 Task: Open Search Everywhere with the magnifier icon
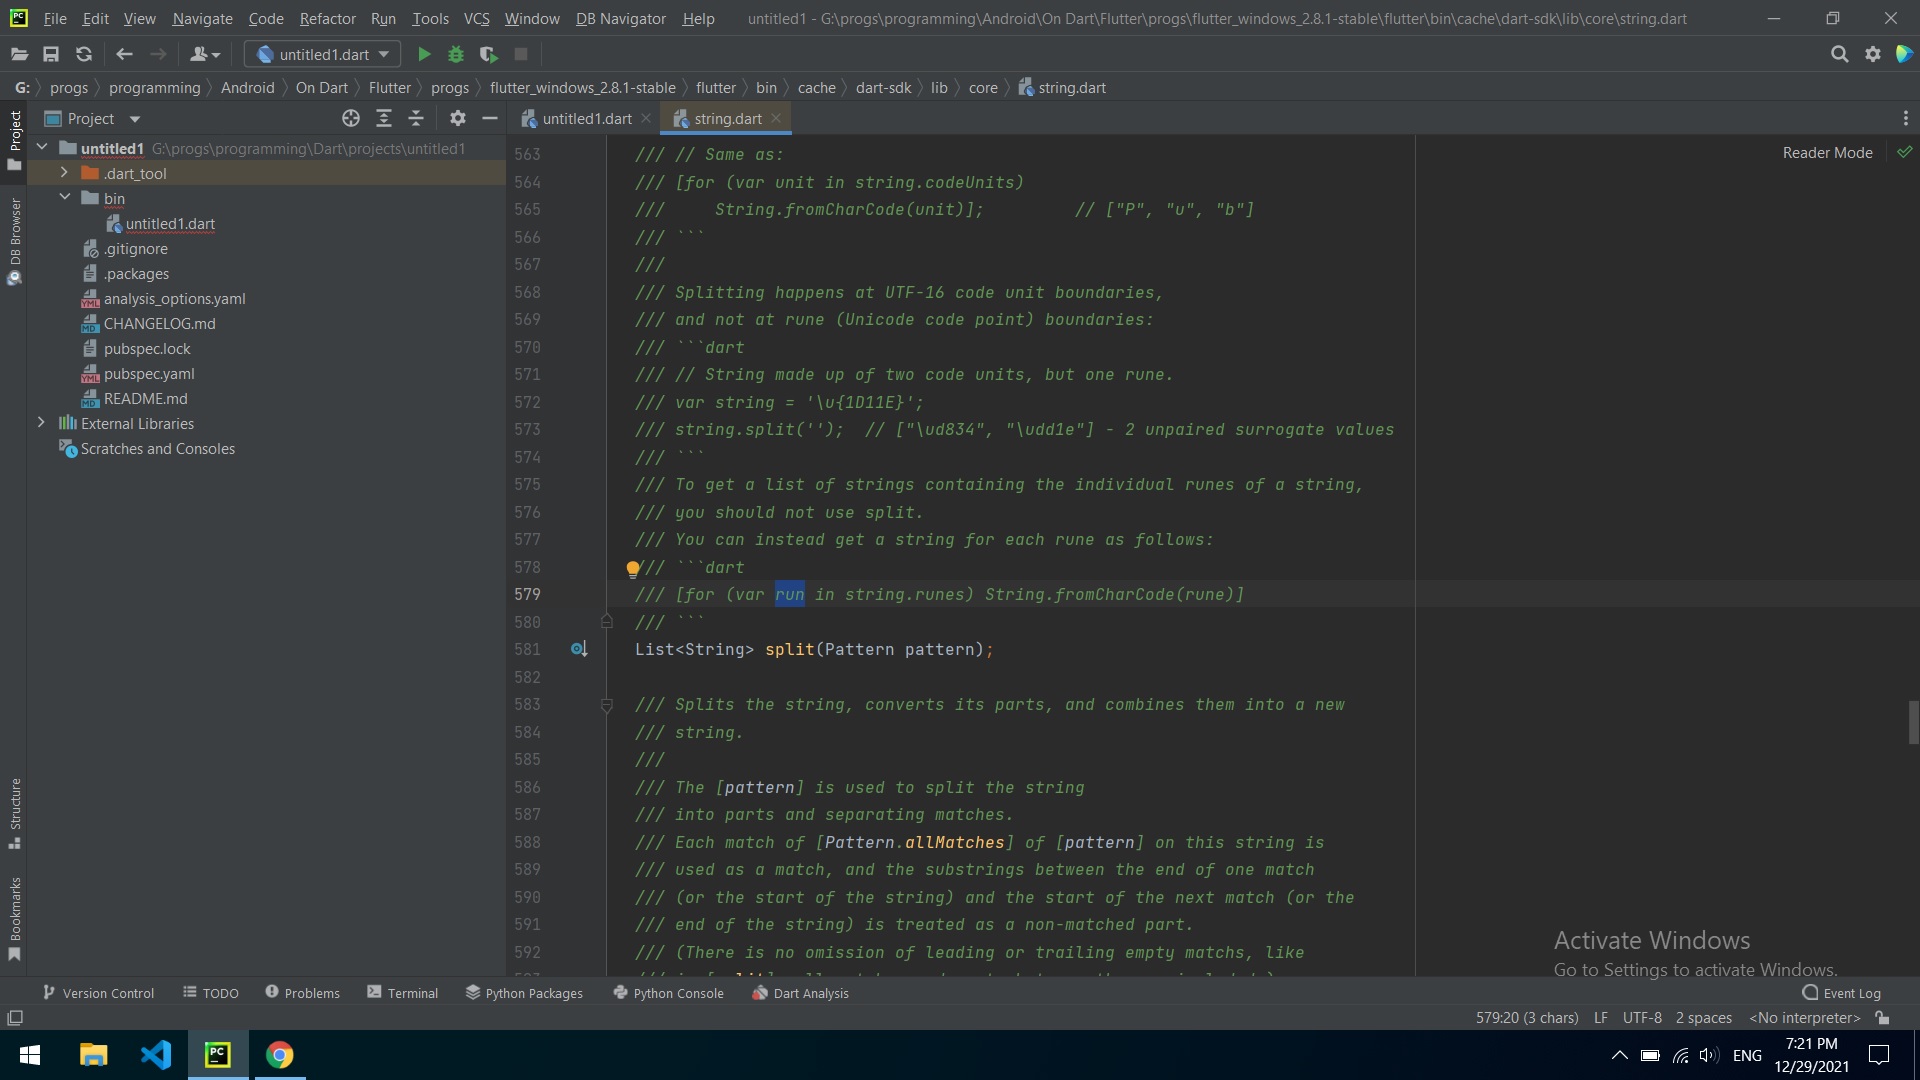click(x=1839, y=54)
